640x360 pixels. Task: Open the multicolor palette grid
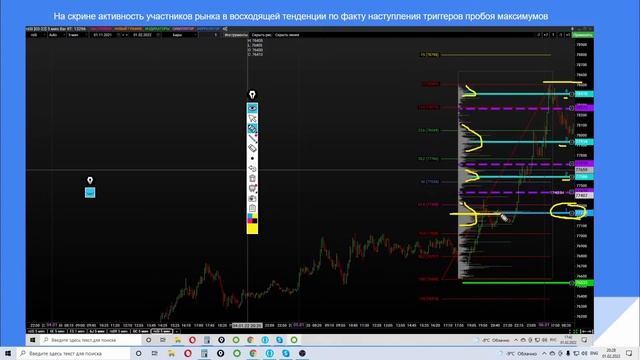click(x=252, y=218)
